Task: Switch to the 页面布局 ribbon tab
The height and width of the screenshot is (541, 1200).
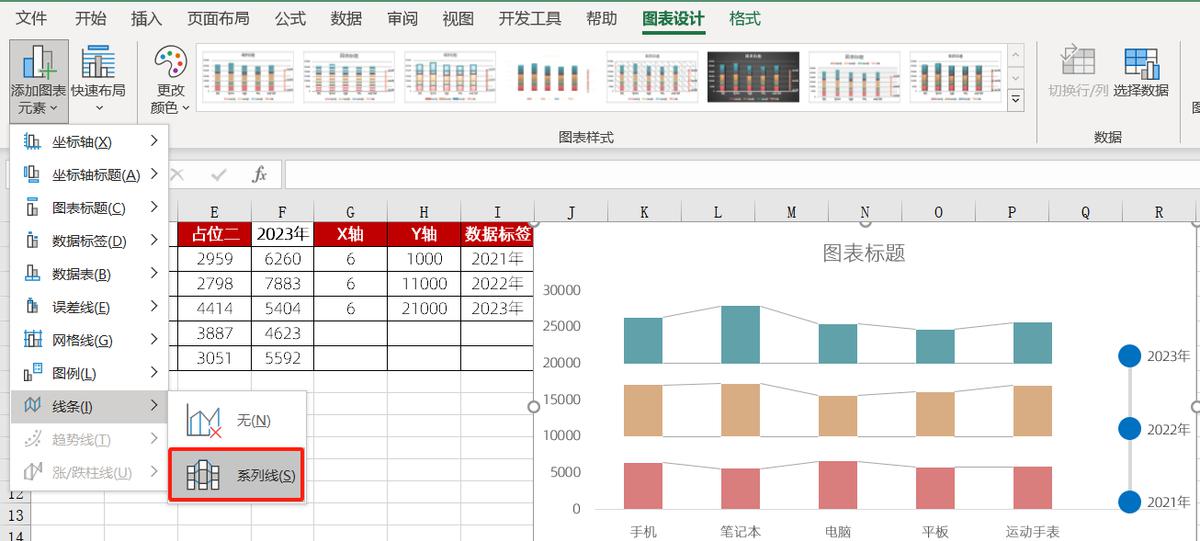Action: tap(219, 19)
